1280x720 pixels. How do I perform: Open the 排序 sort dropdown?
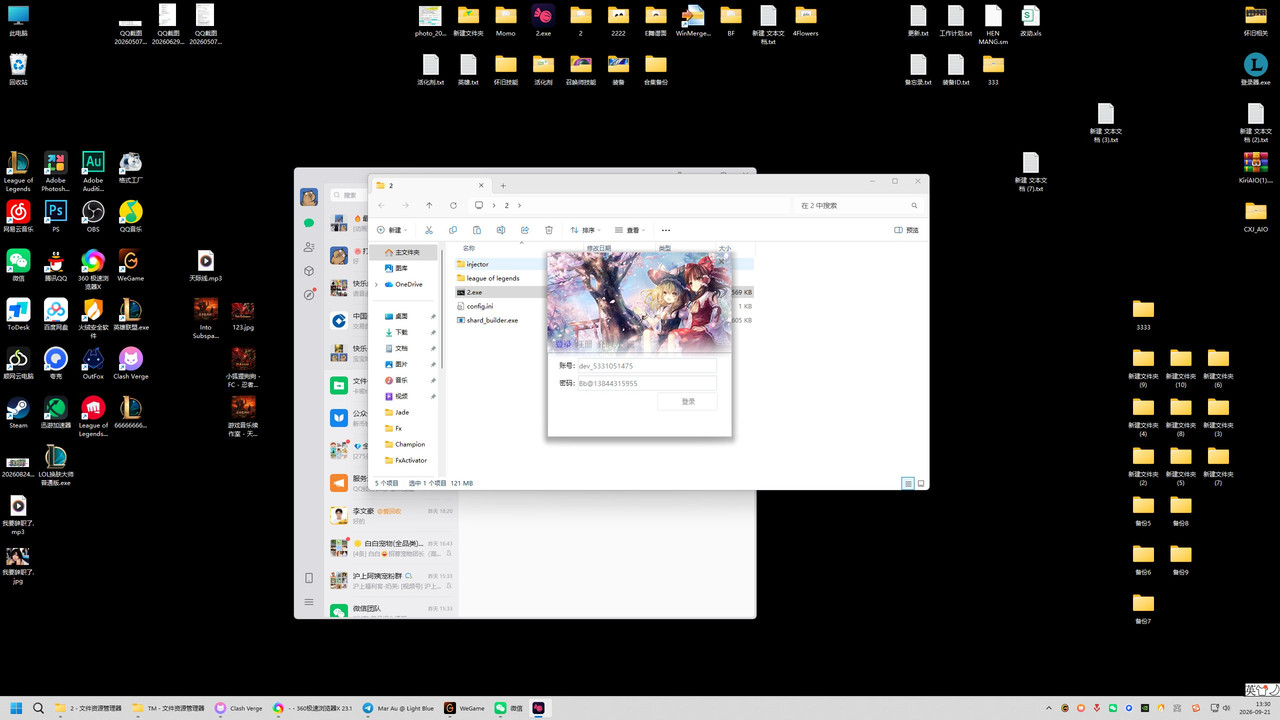click(x=585, y=230)
